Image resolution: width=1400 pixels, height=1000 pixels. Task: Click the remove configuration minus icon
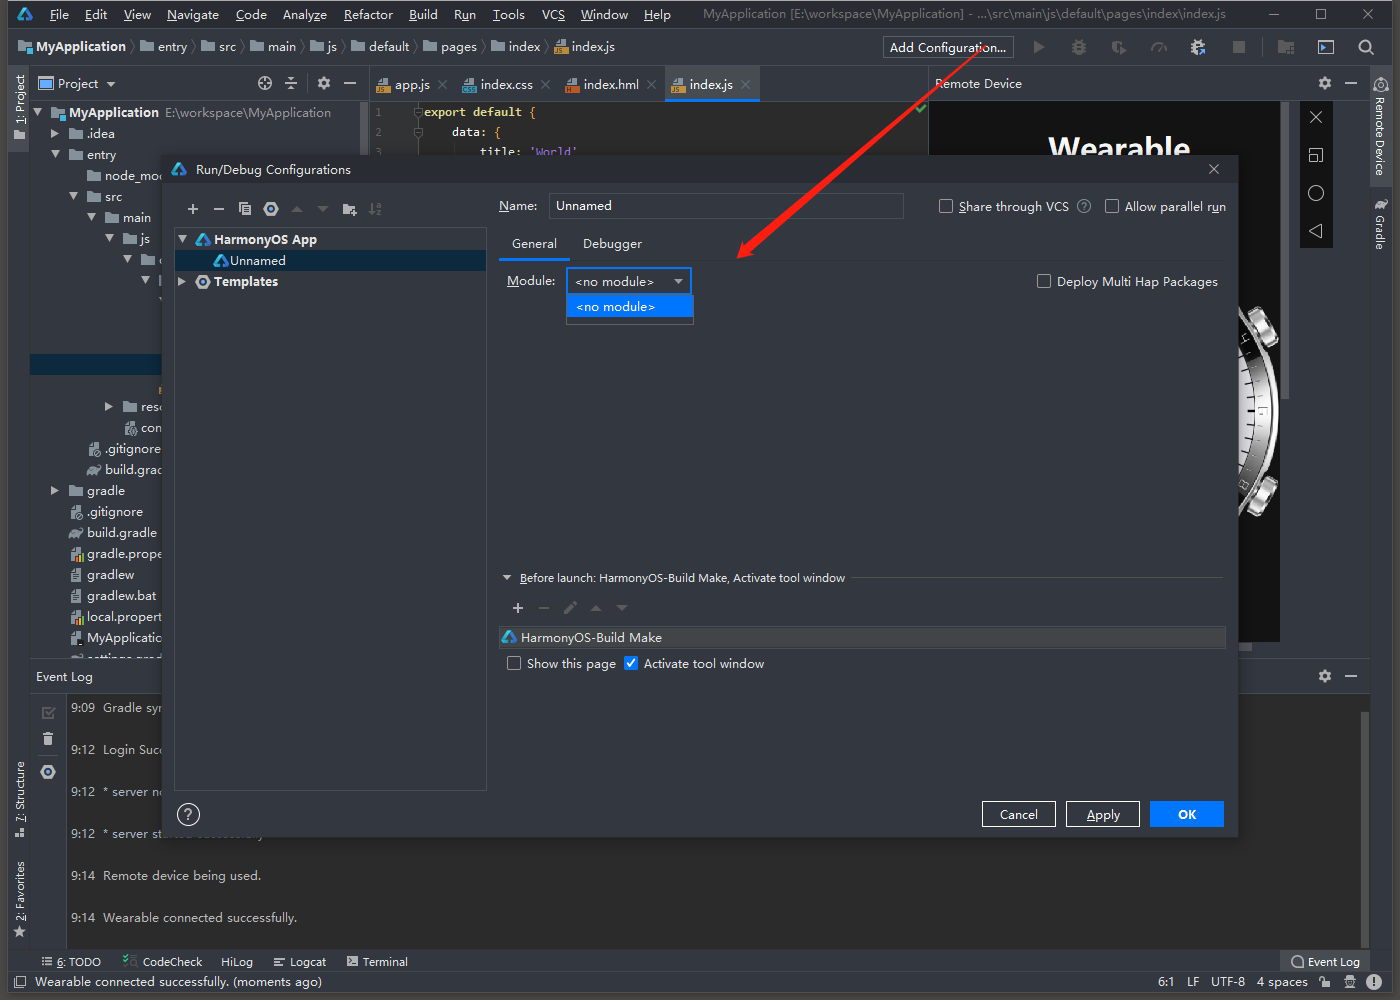click(x=219, y=209)
